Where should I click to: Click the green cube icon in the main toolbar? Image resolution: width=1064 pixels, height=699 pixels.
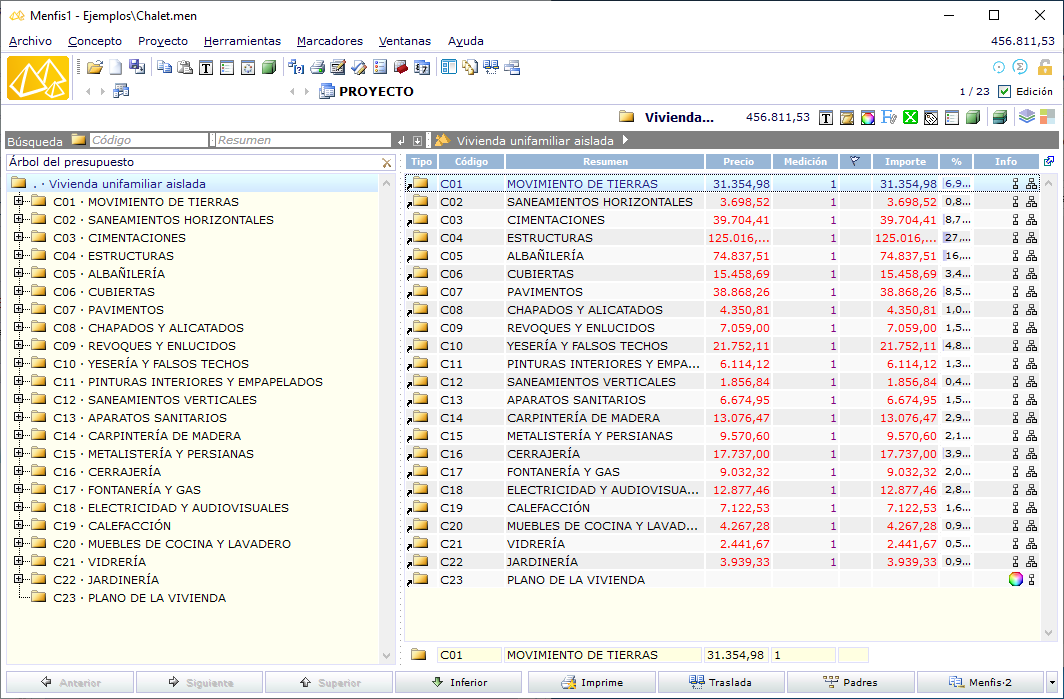point(269,67)
